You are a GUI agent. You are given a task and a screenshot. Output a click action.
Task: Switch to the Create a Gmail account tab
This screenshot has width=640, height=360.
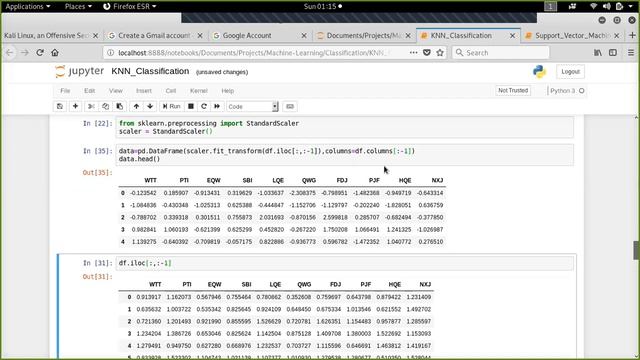point(154,36)
